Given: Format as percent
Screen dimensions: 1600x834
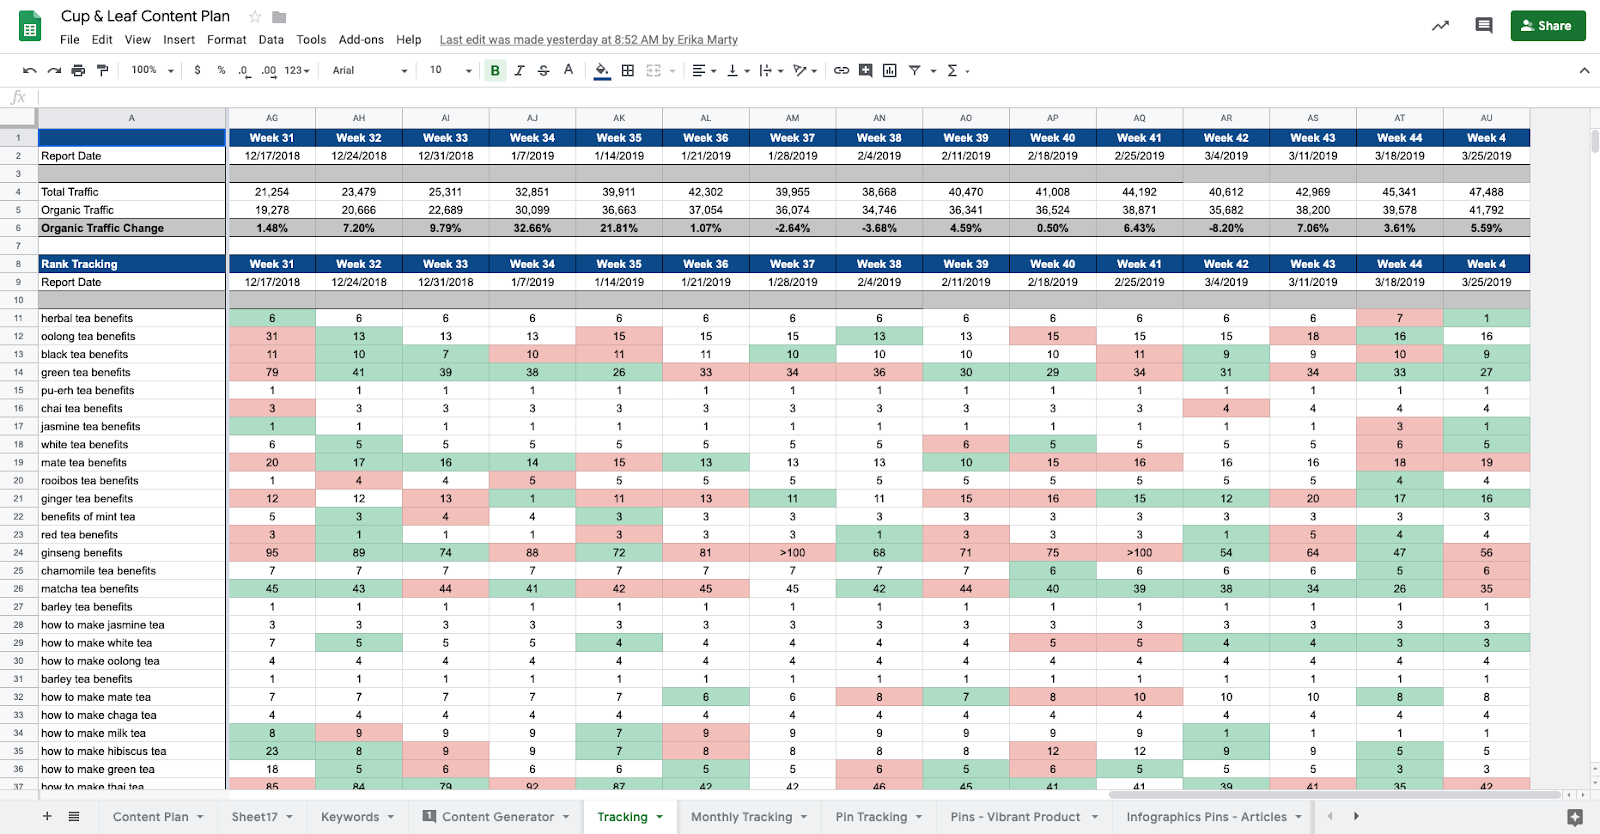Looking at the screenshot, I should point(221,71).
